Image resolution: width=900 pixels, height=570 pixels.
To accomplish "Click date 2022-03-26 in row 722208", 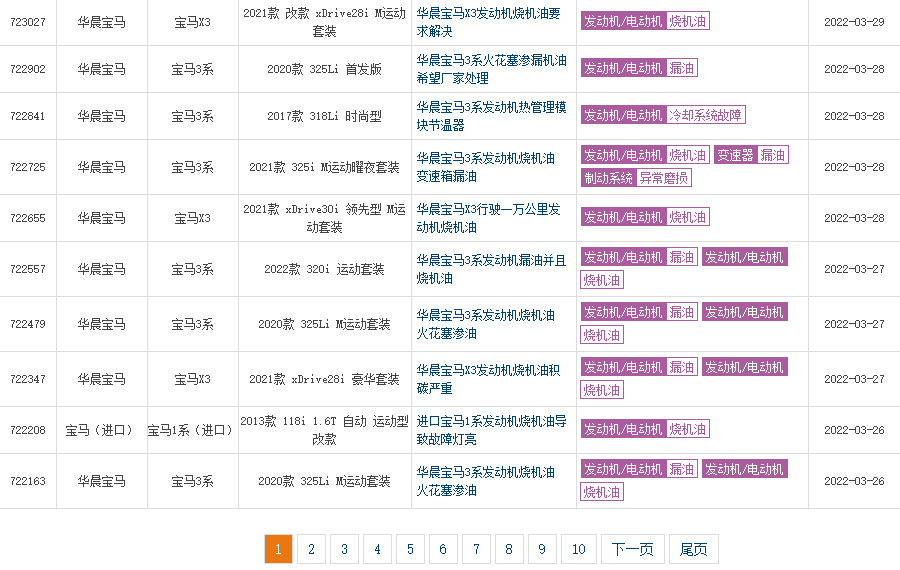I will (x=854, y=431).
